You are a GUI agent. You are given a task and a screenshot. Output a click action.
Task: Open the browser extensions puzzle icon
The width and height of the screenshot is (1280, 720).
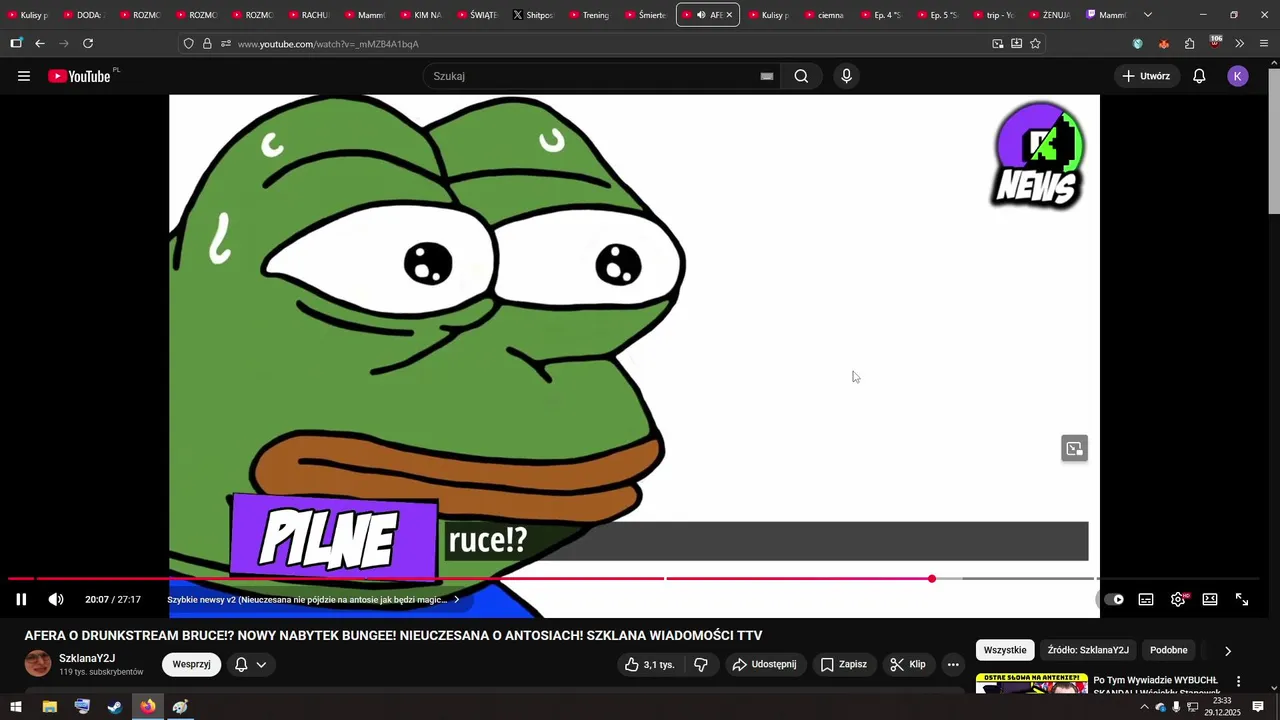pyautogui.click(x=1189, y=44)
